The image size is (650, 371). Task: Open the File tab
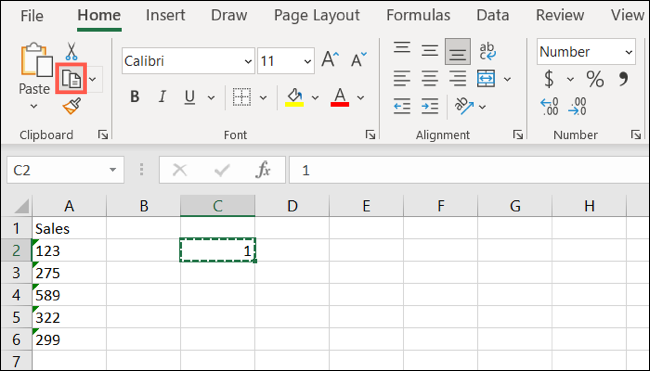32,16
